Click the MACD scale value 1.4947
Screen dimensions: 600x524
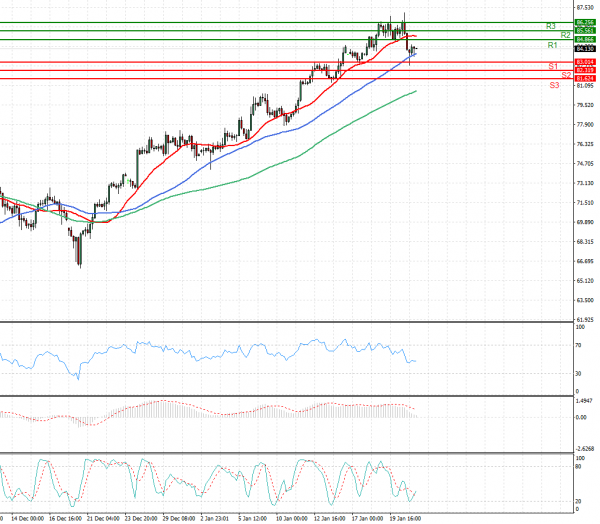tap(585, 401)
